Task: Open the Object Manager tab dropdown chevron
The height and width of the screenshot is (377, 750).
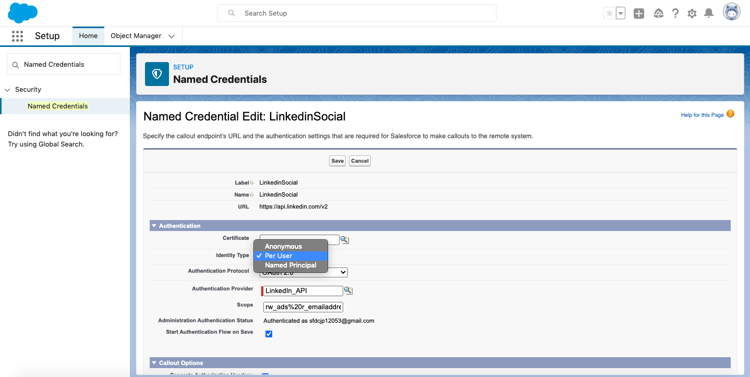Action: [172, 36]
